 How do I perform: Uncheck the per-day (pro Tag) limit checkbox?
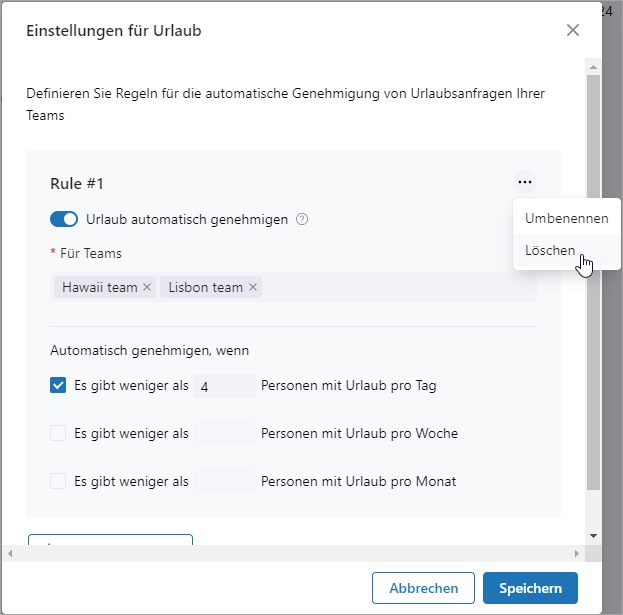tap(58, 385)
